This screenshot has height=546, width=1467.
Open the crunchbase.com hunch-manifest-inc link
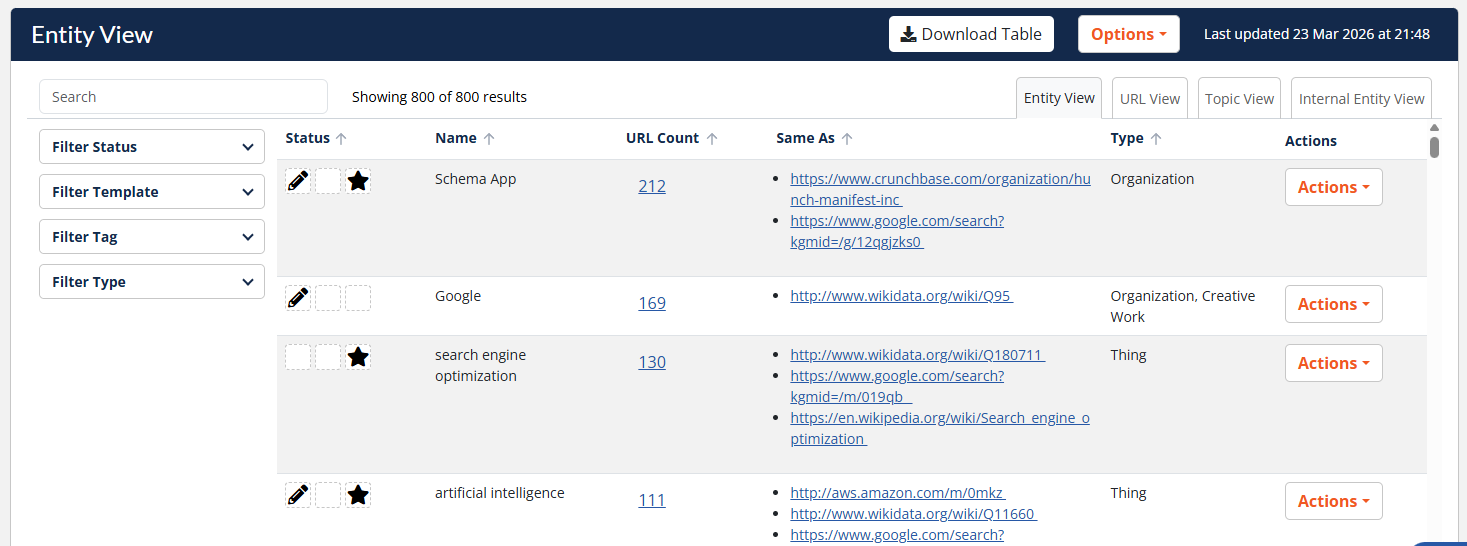[940, 189]
